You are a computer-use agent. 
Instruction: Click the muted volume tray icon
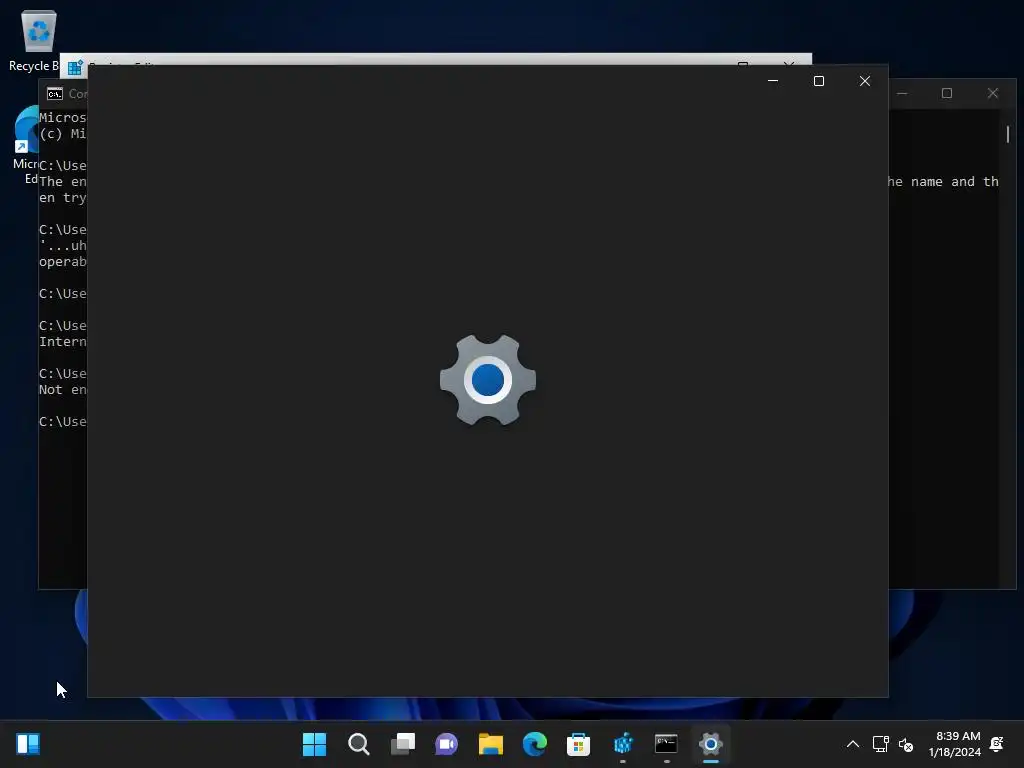click(x=906, y=744)
